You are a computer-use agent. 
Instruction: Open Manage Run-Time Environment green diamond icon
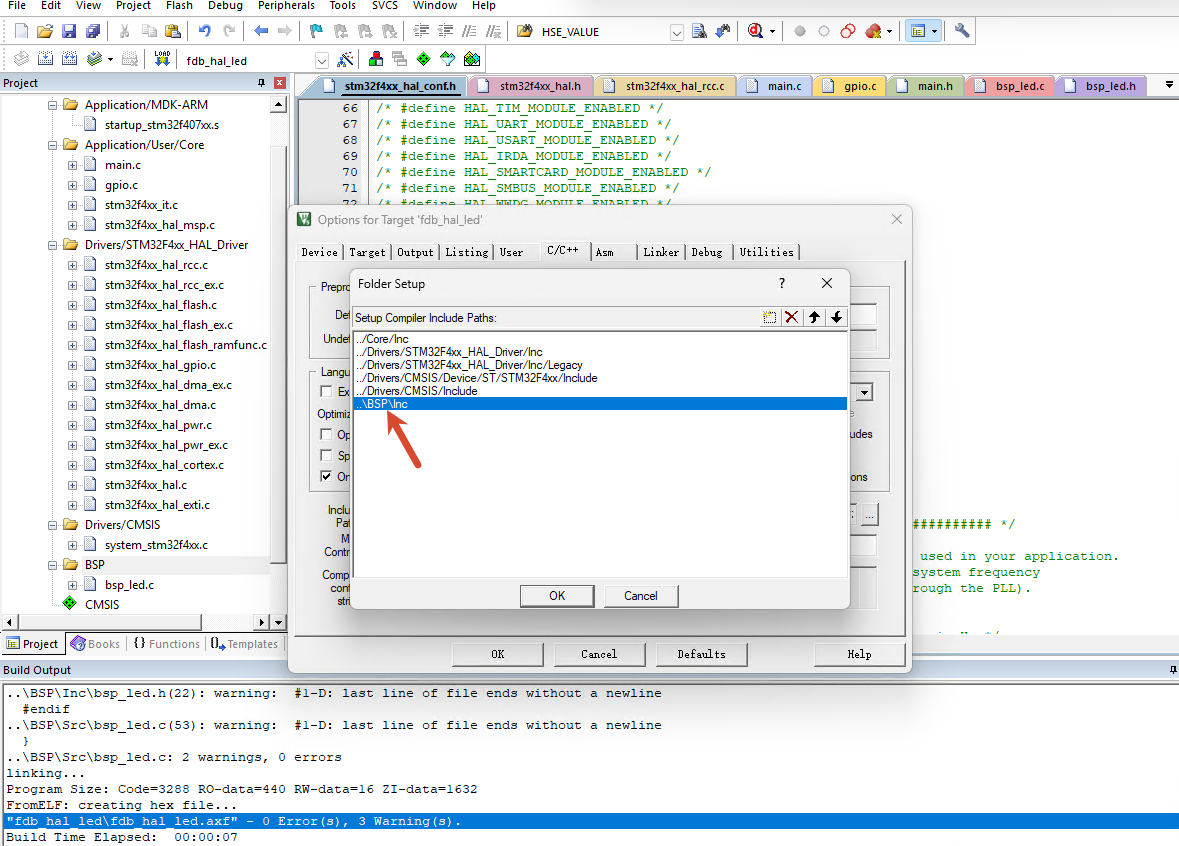tap(424, 59)
